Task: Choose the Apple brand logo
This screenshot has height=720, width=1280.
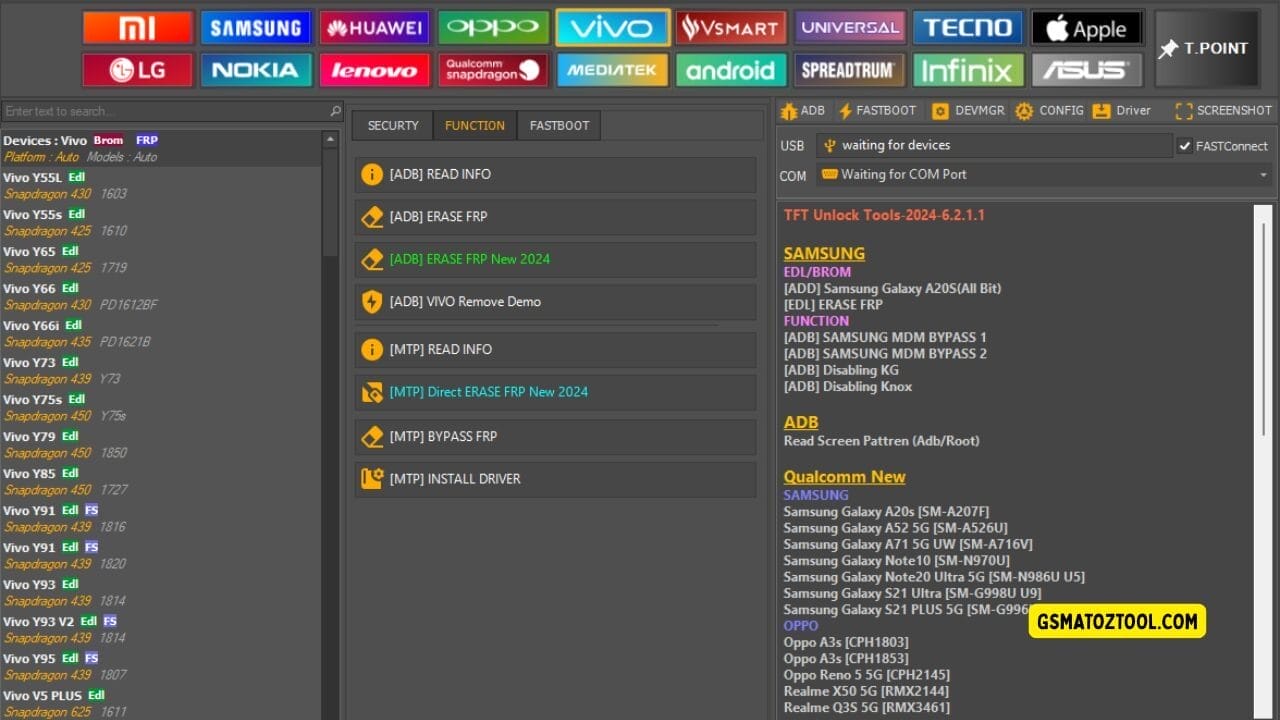Action: pos(1087,27)
